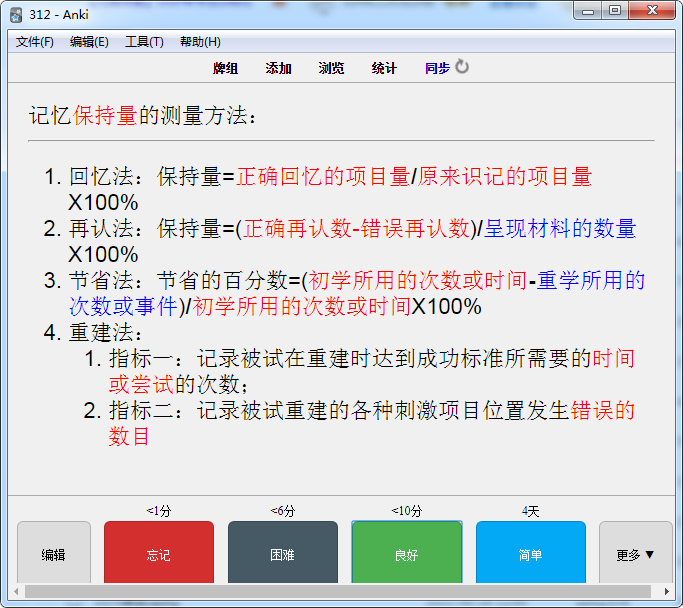Image resolution: width=683 pixels, height=608 pixels.
Task: Open the 帮助(H) menu
Action: (x=200, y=42)
